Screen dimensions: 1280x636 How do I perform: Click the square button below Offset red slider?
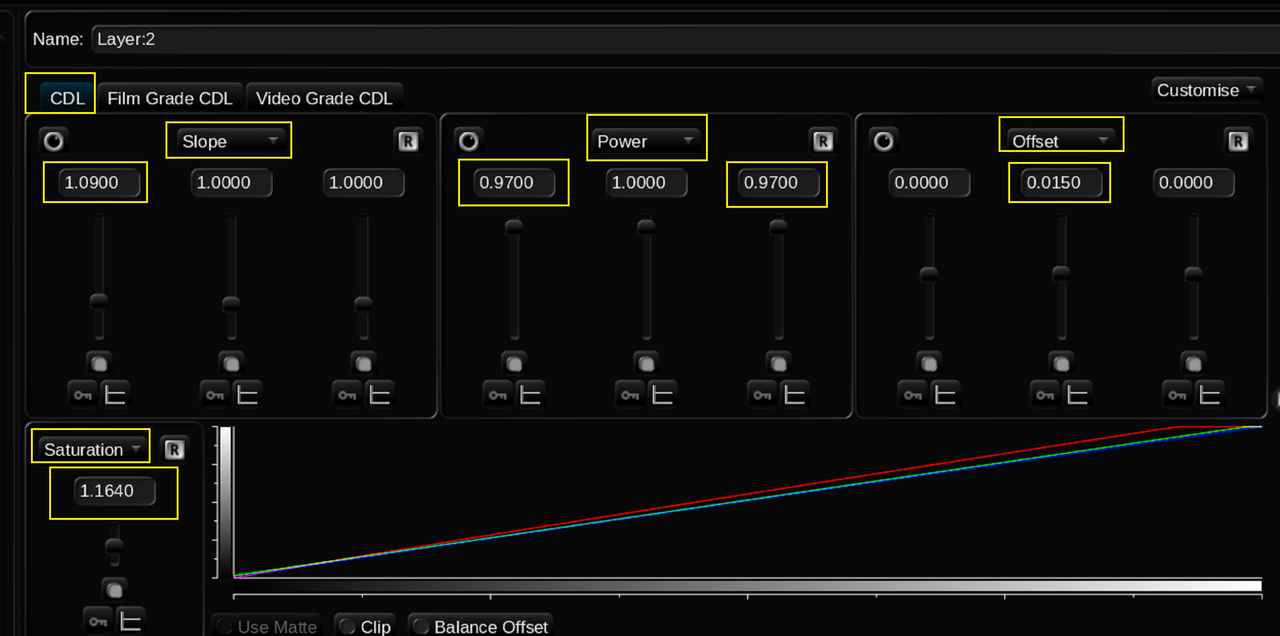[929, 362]
